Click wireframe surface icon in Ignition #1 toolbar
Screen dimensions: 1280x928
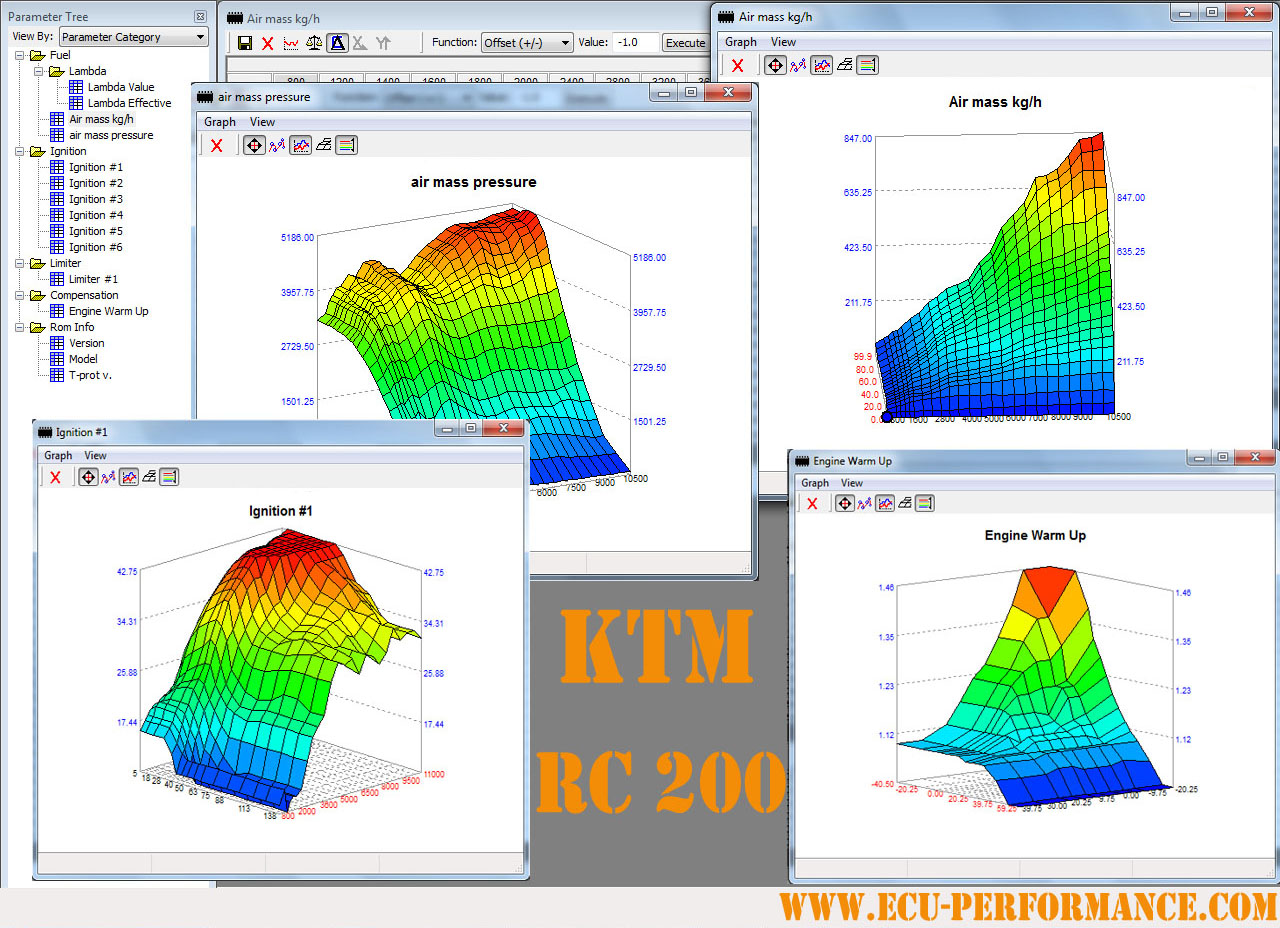(149, 477)
